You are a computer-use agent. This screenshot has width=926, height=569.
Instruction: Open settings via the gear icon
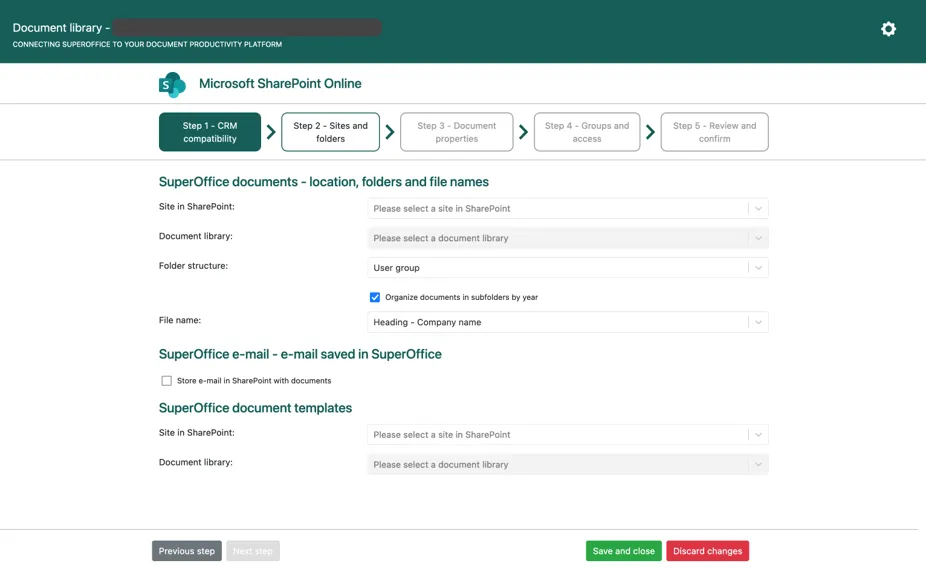[888, 29]
